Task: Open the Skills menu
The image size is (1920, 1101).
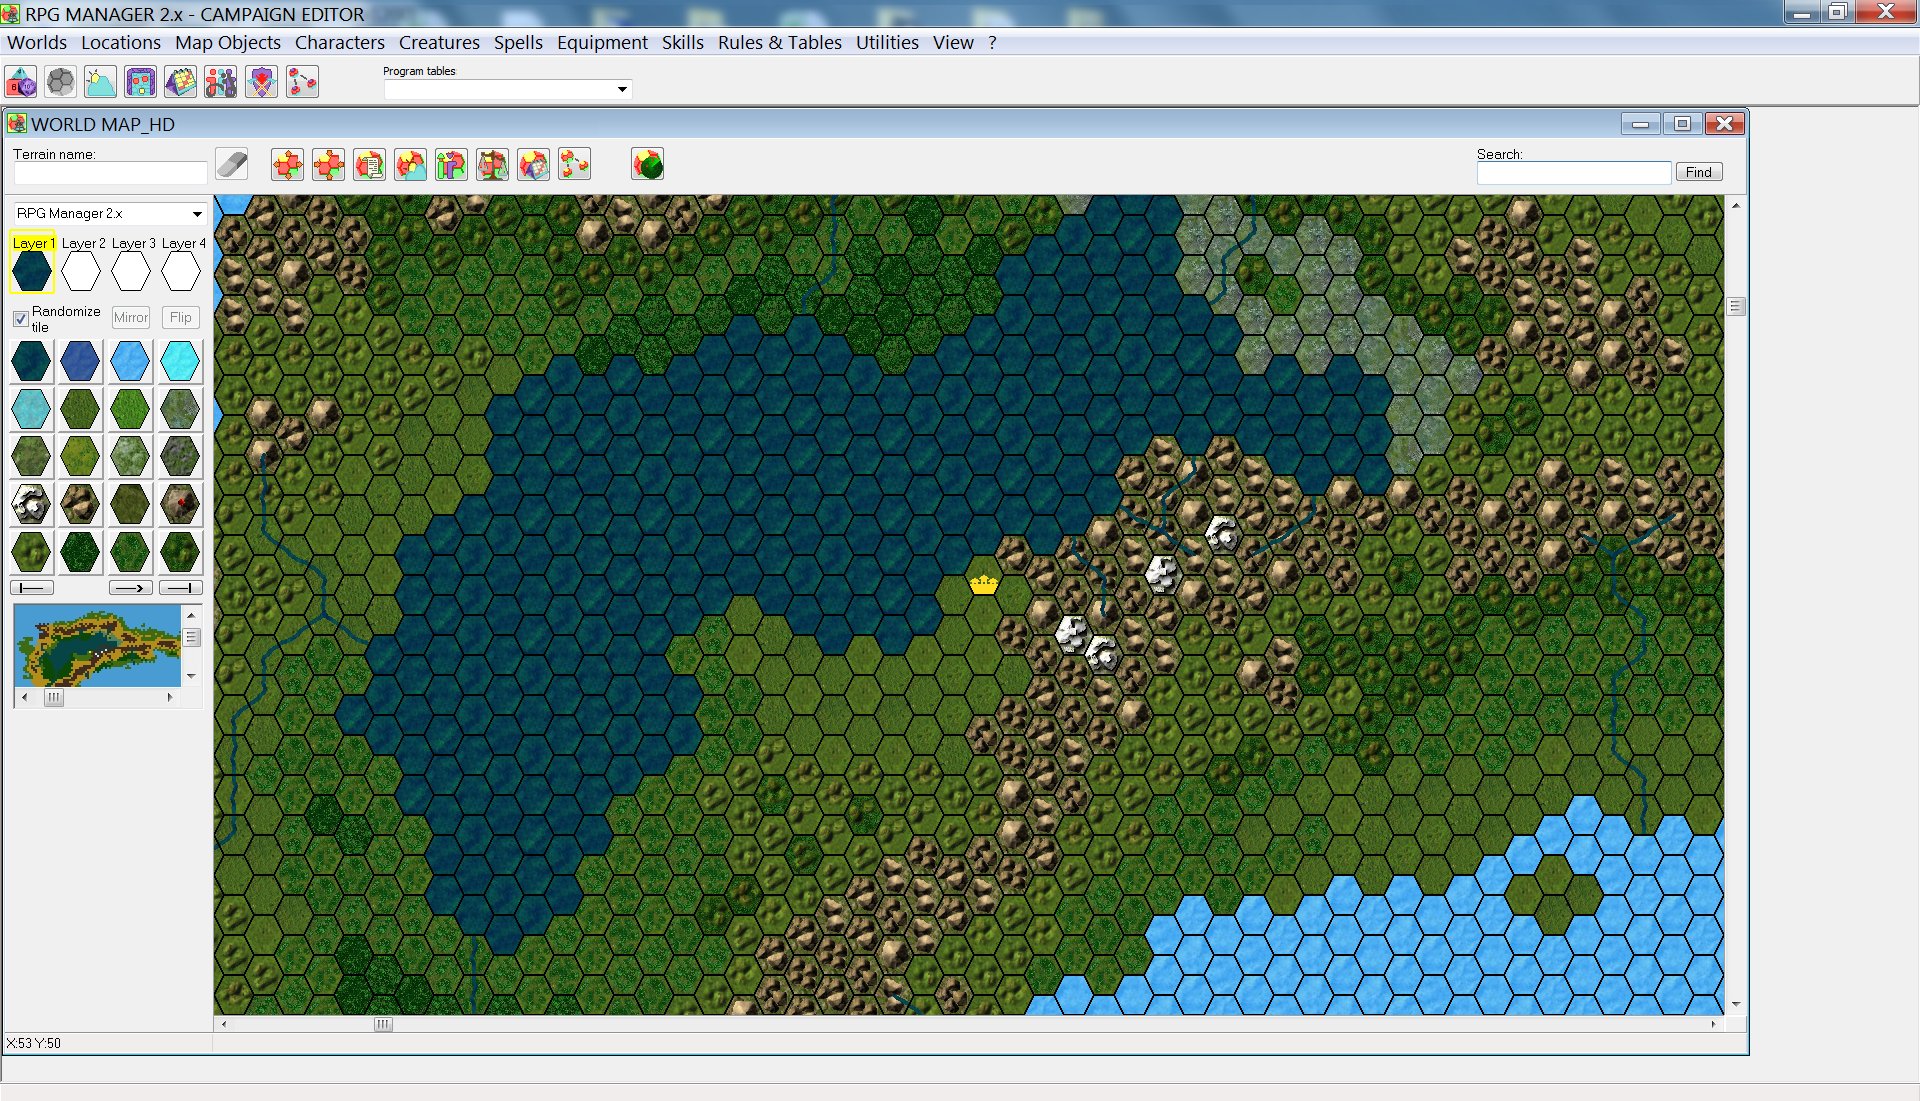Action: 683,42
